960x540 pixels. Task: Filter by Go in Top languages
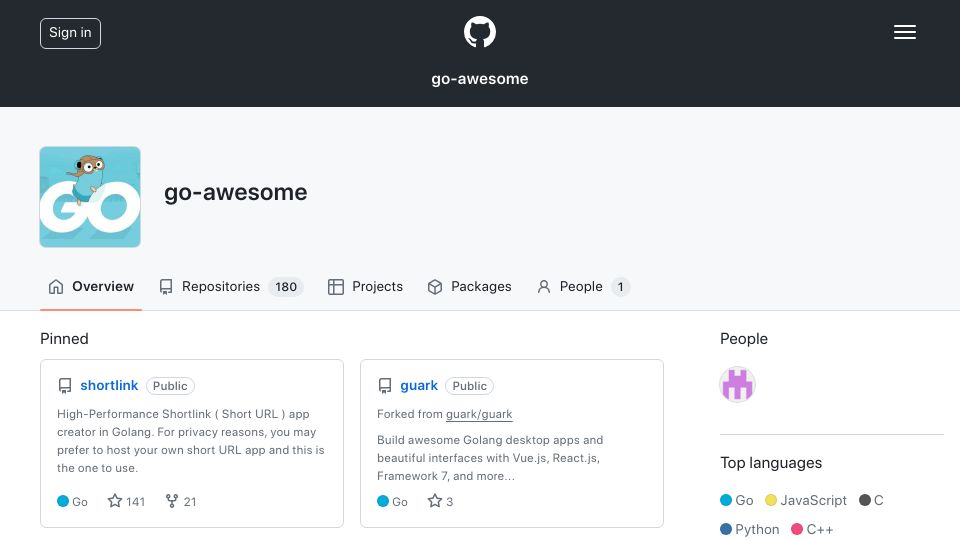pyautogui.click(x=737, y=500)
